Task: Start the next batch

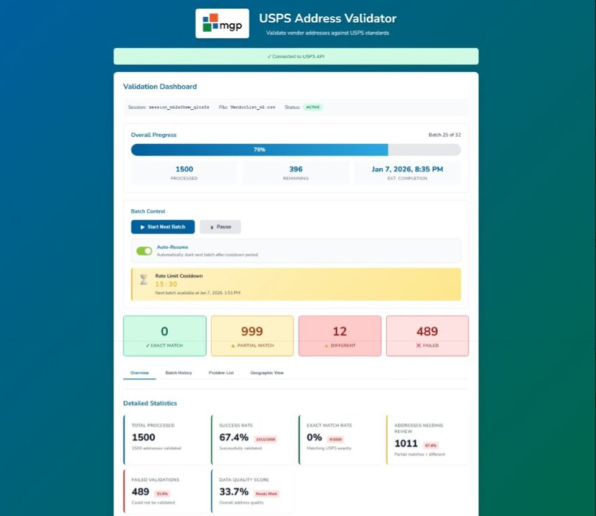Action: click(163, 227)
